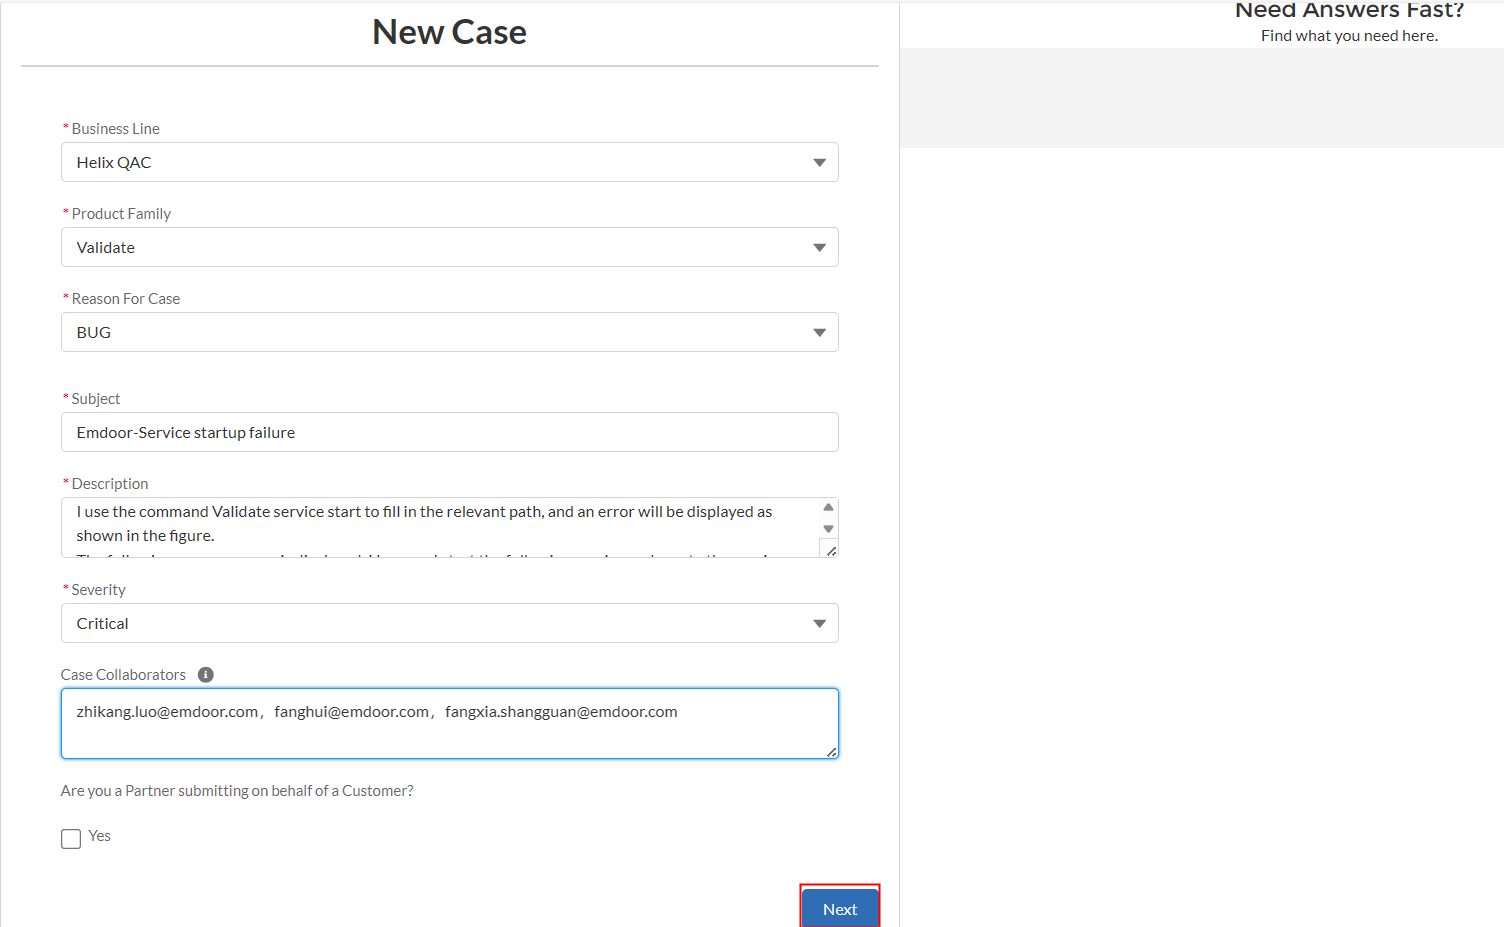Click the Description scrollbar down arrow
1504x927 pixels.
pos(828,529)
